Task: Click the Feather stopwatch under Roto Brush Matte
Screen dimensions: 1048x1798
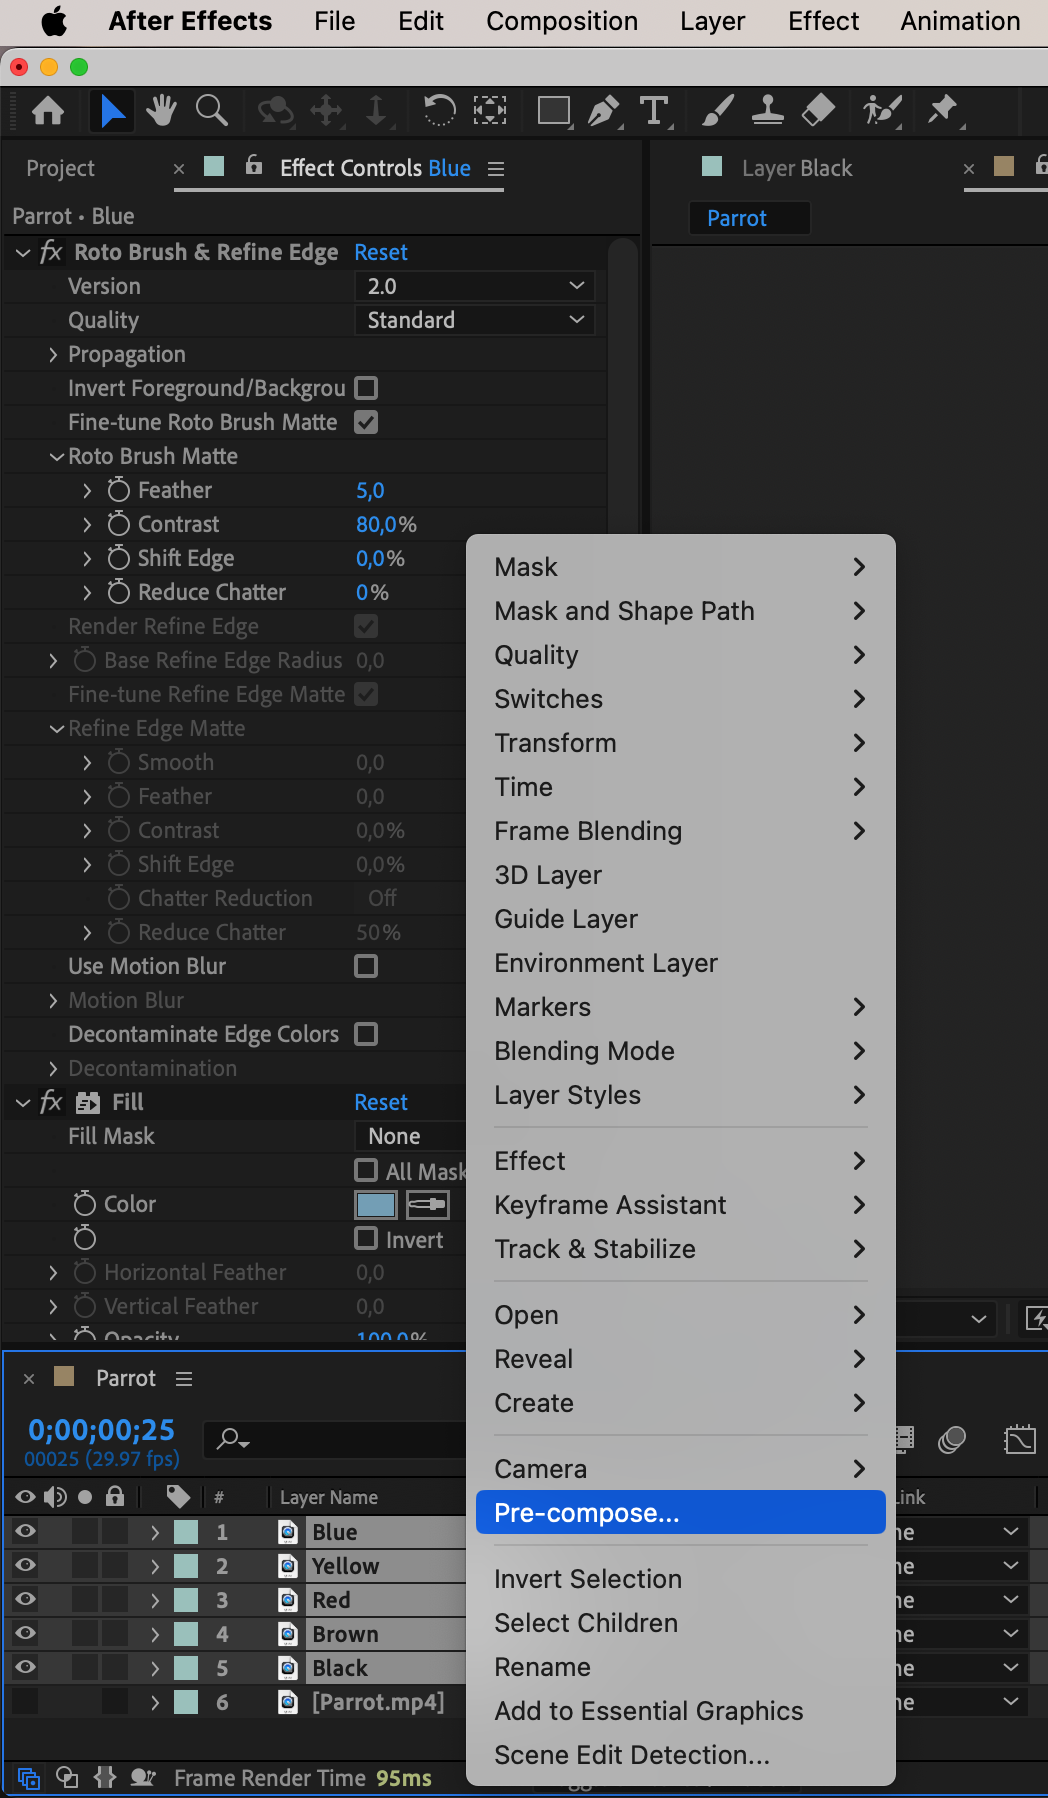Action: [119, 490]
